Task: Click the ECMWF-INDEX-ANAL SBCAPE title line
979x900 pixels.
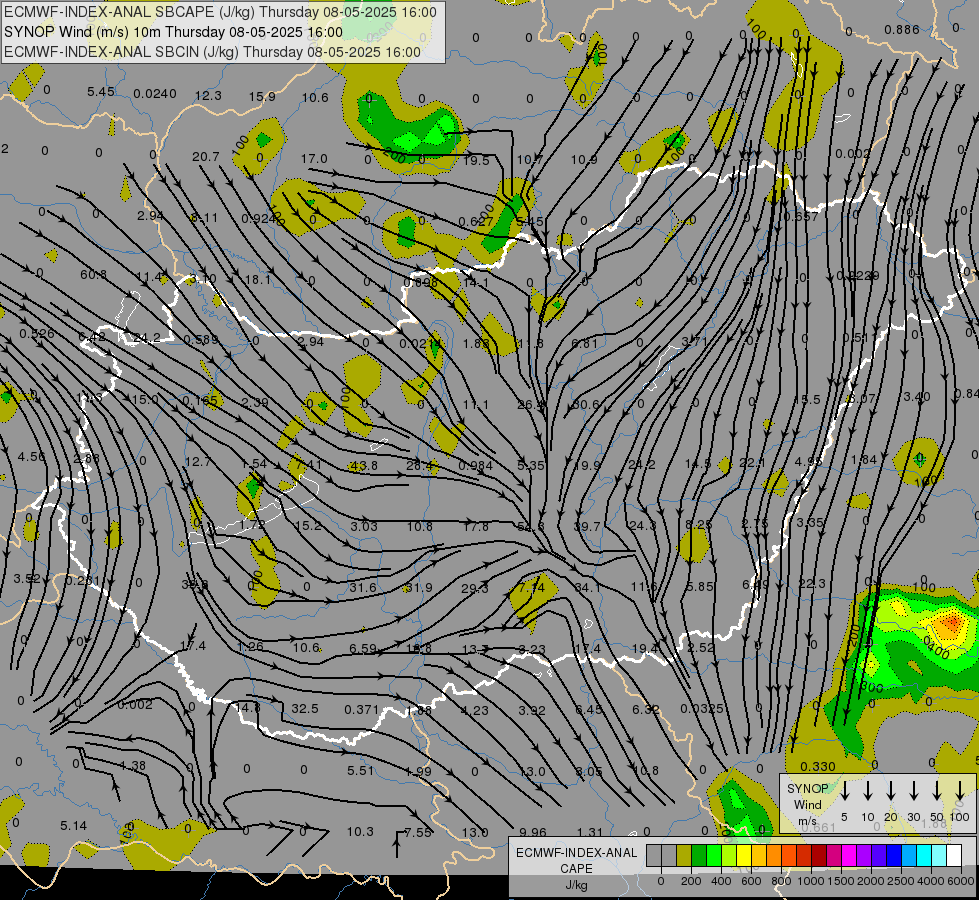Action: (220, 12)
